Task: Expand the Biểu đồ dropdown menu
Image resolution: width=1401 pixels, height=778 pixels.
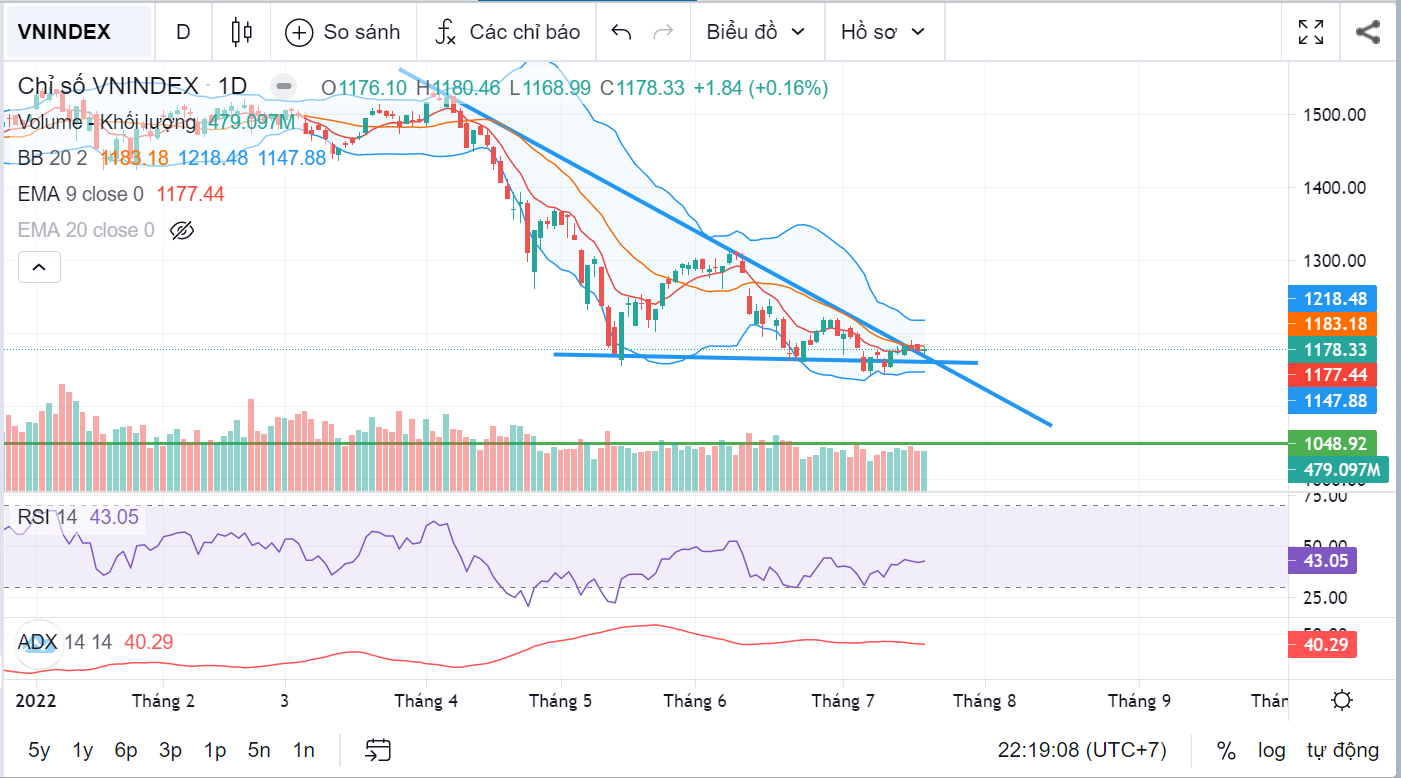Action: coord(756,32)
